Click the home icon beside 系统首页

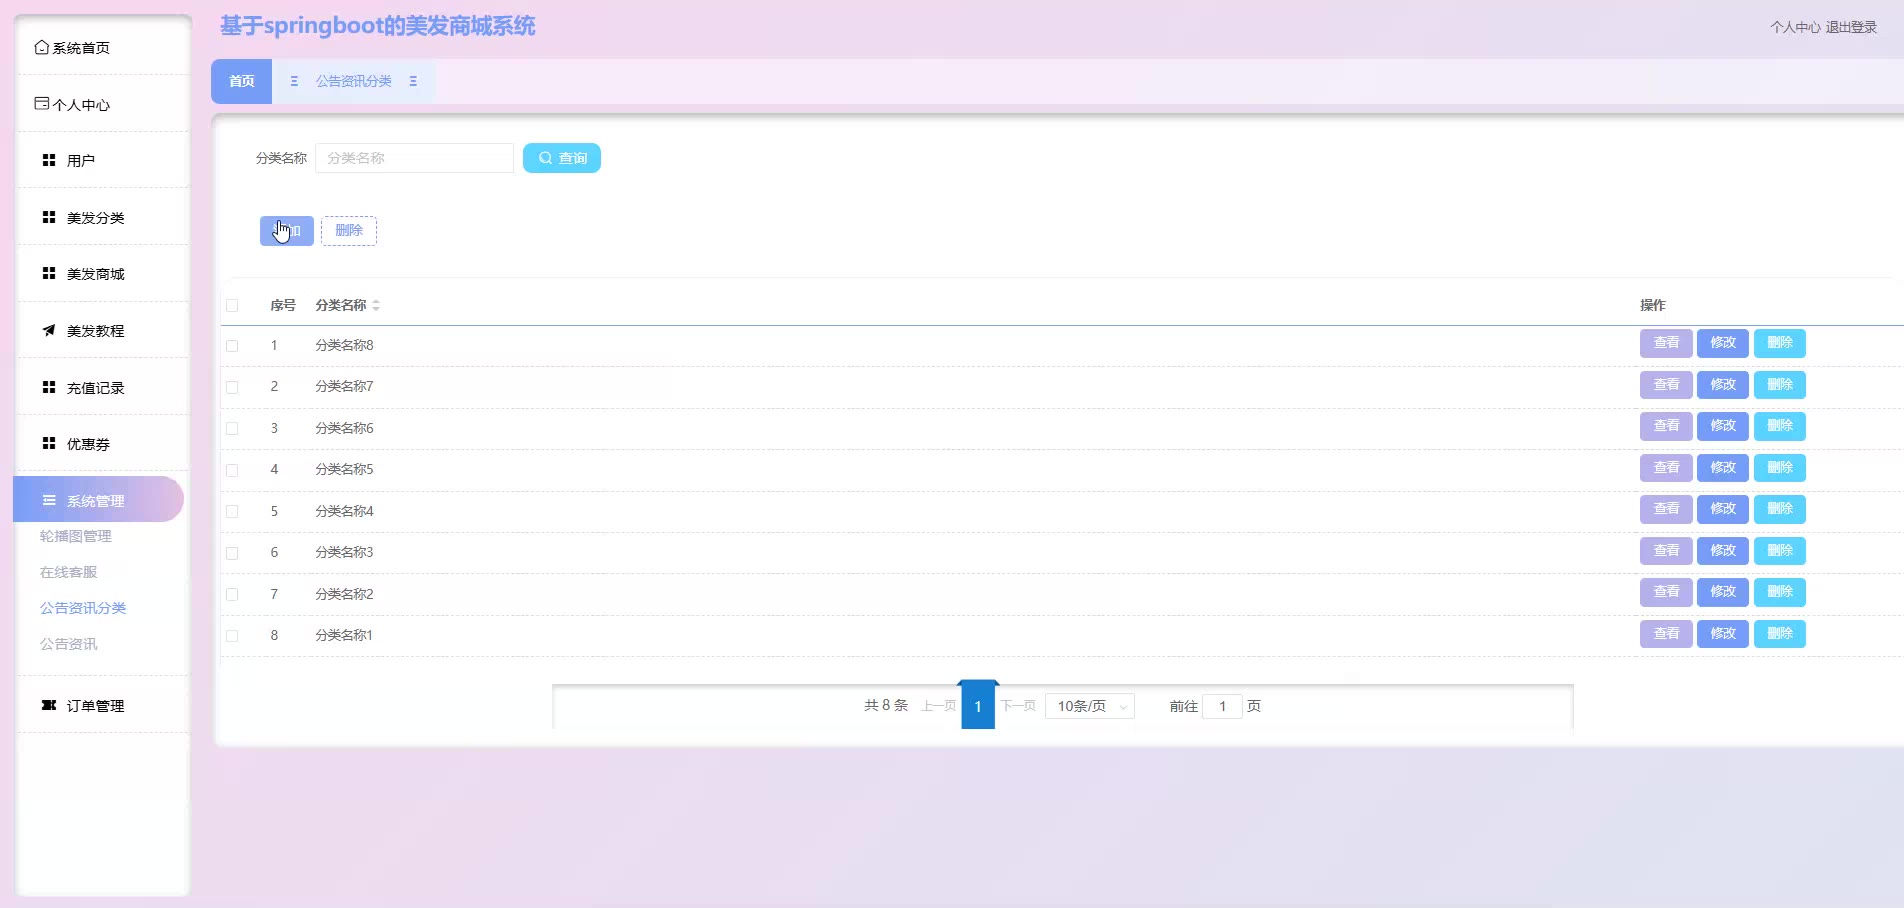click(x=41, y=47)
